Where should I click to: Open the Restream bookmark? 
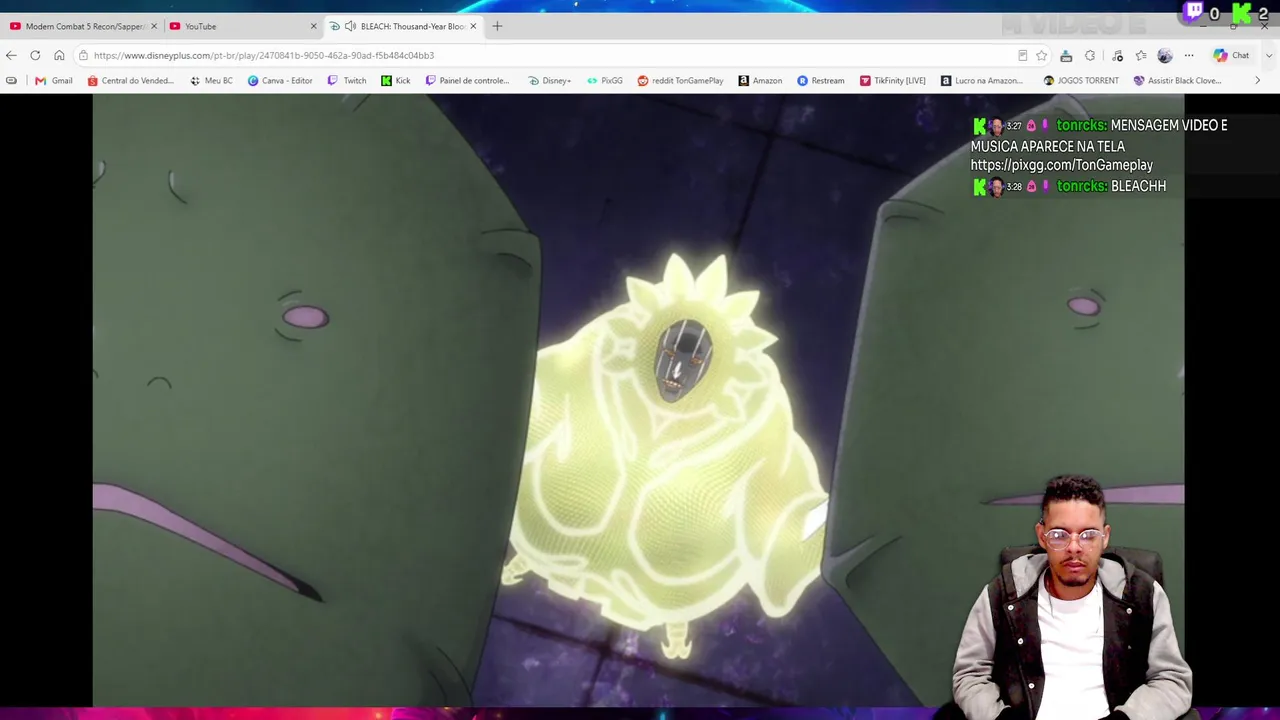coord(821,80)
